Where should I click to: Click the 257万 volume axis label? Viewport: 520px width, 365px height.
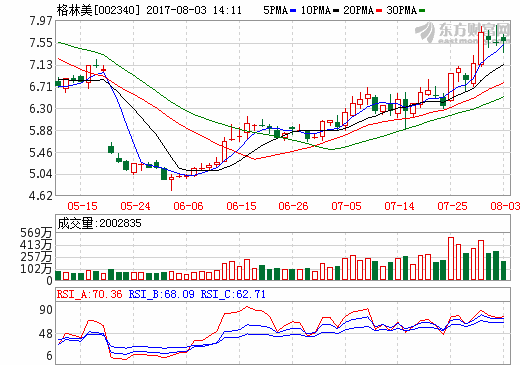[x=36, y=257]
